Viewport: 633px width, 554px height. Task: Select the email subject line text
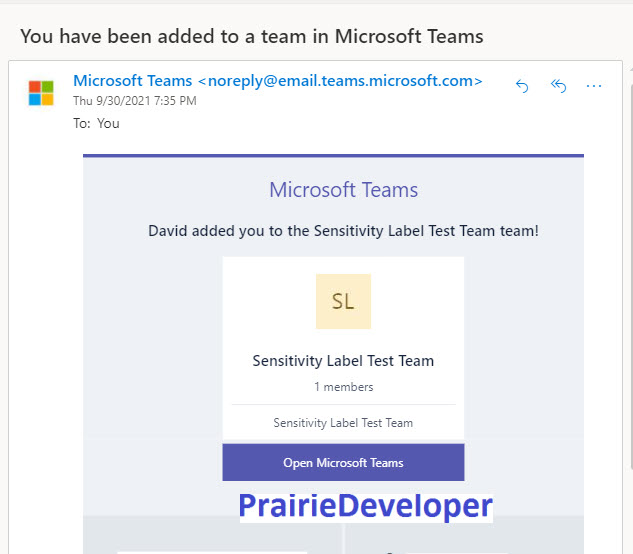click(x=252, y=36)
